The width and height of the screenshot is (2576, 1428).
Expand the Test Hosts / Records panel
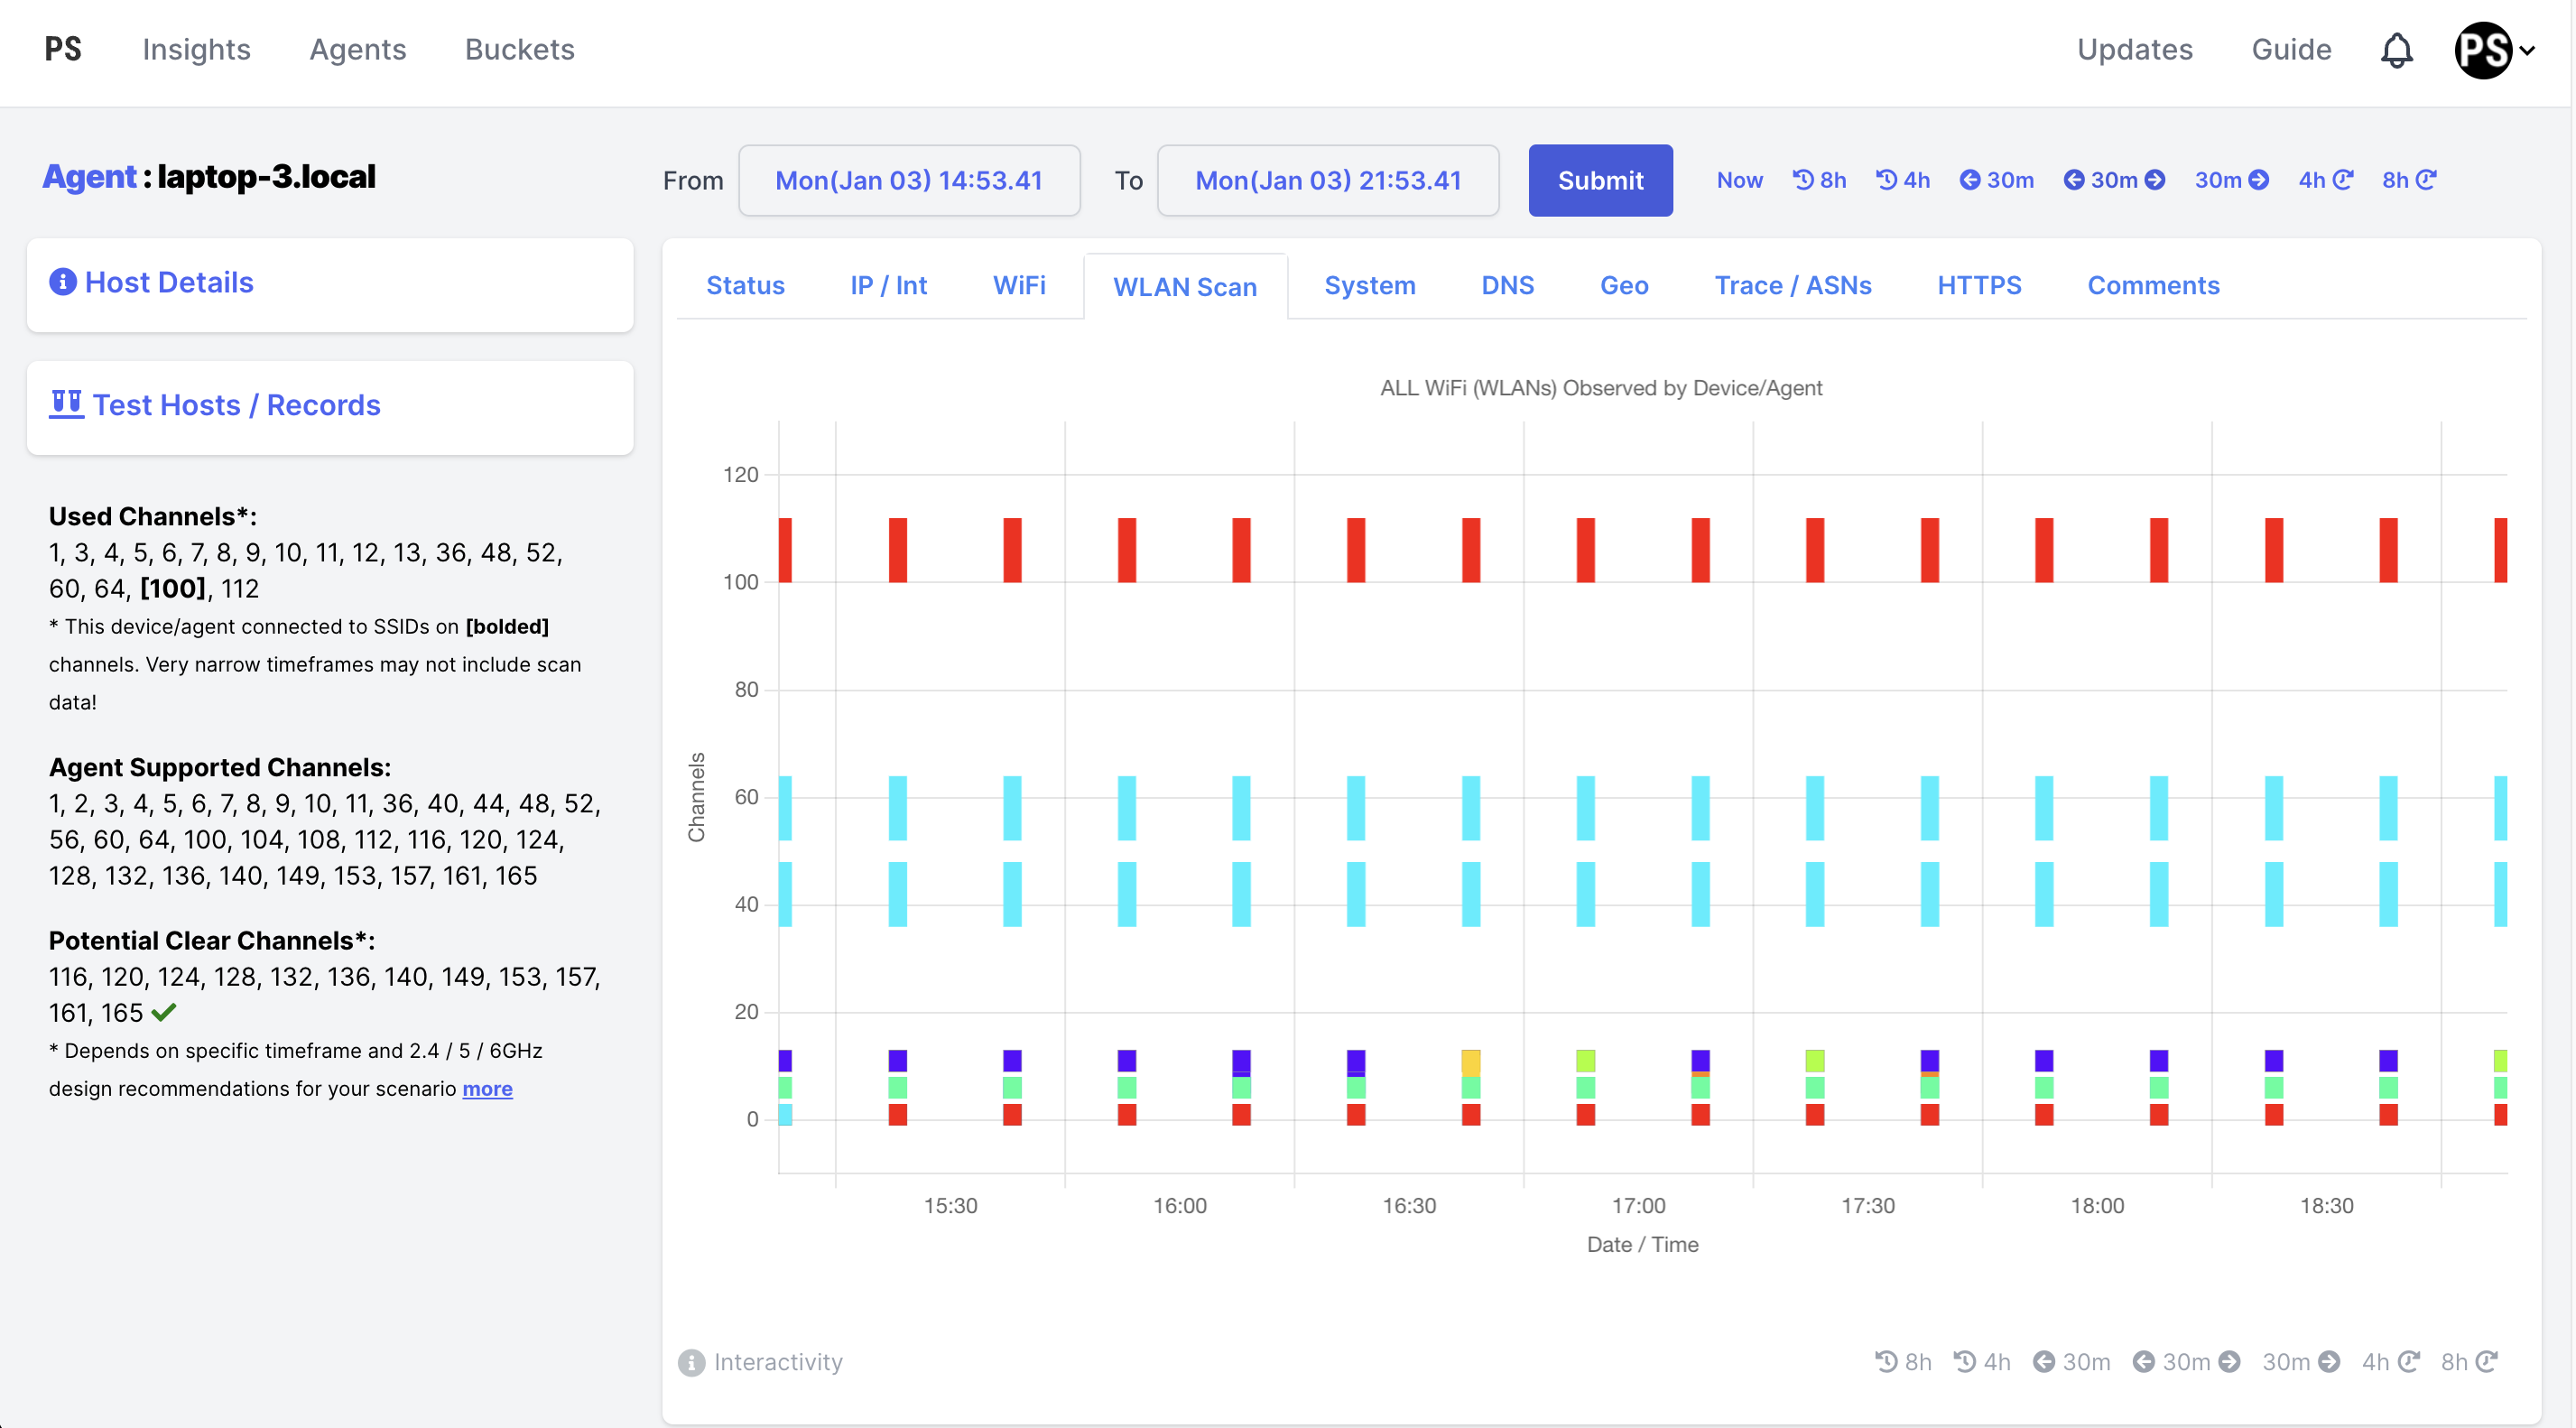coord(236,404)
